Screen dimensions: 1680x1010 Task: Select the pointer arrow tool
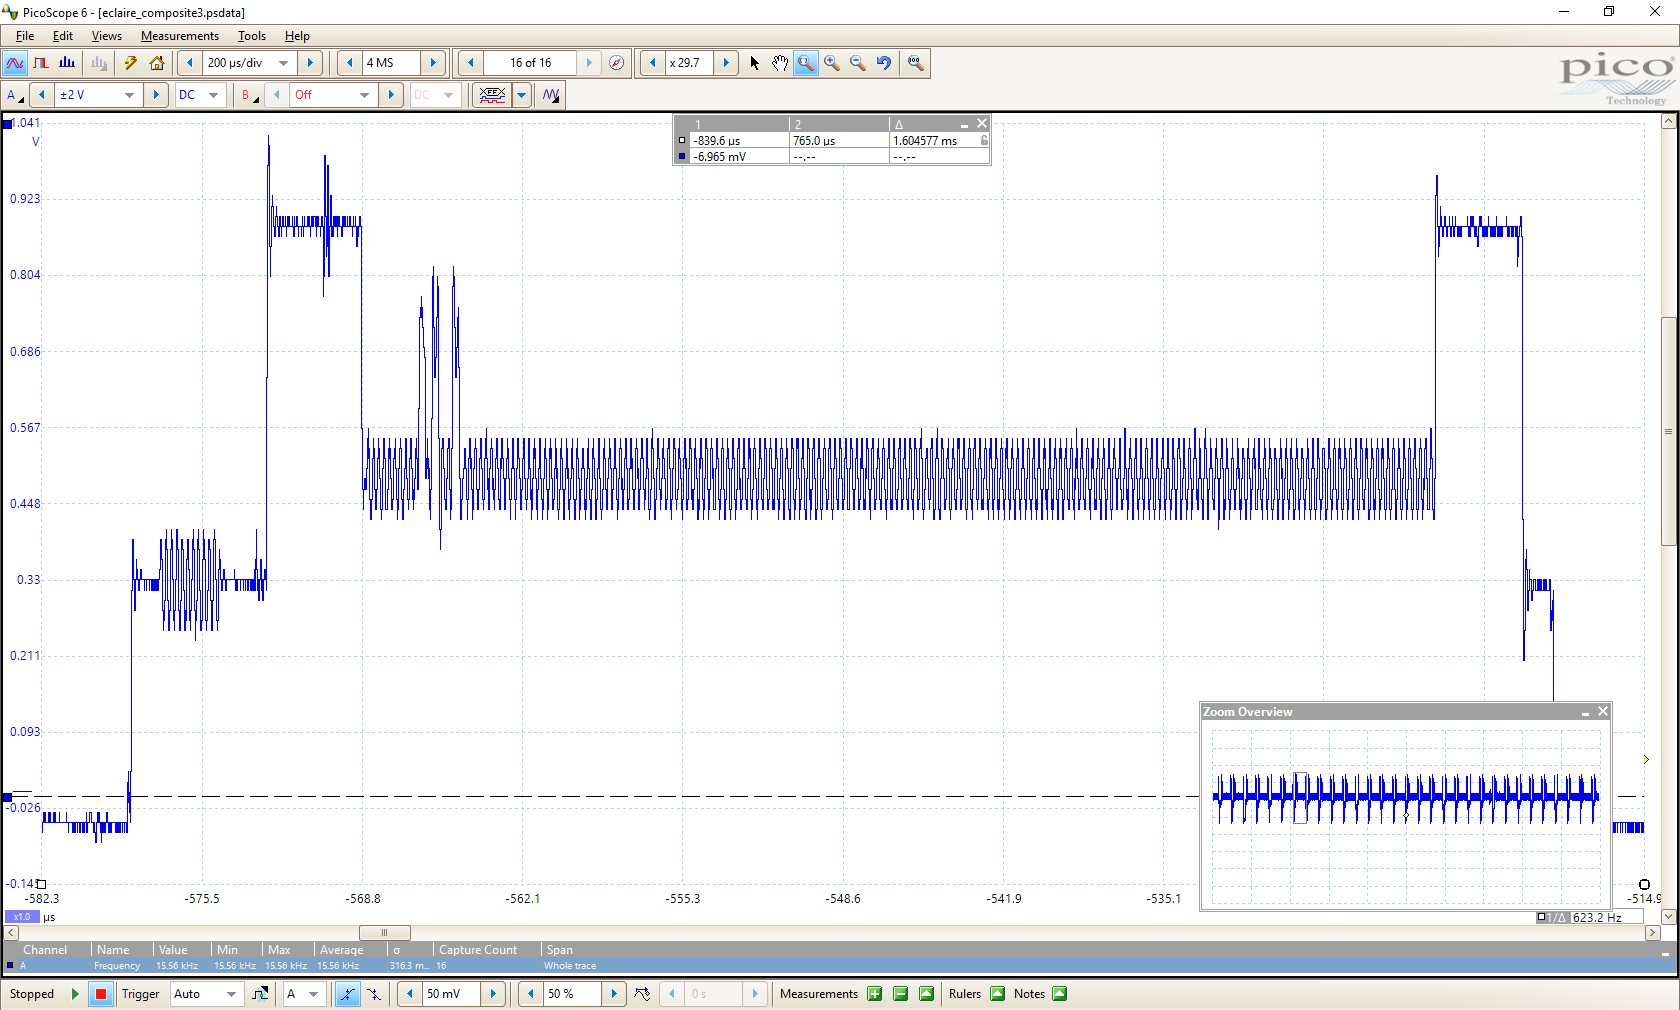pos(754,63)
